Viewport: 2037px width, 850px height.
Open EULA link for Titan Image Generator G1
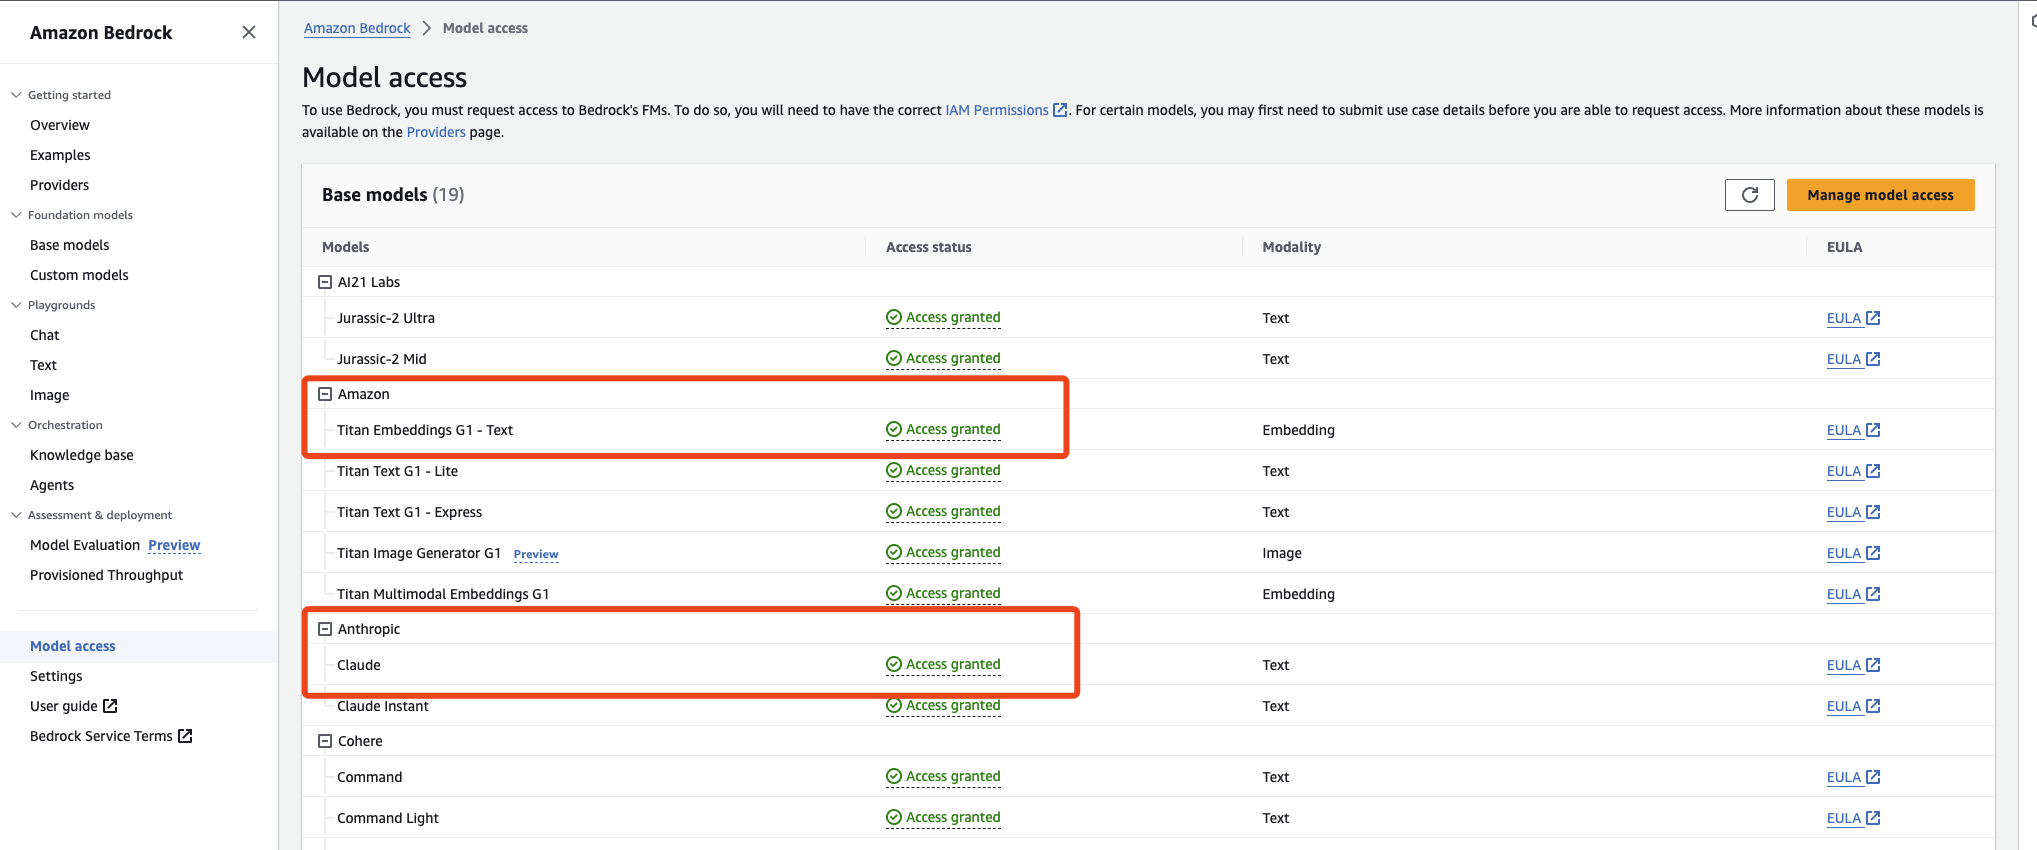tap(1853, 553)
